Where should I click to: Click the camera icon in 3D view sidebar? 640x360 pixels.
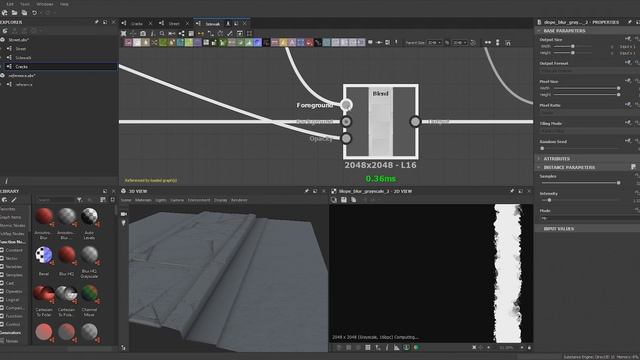(124, 214)
